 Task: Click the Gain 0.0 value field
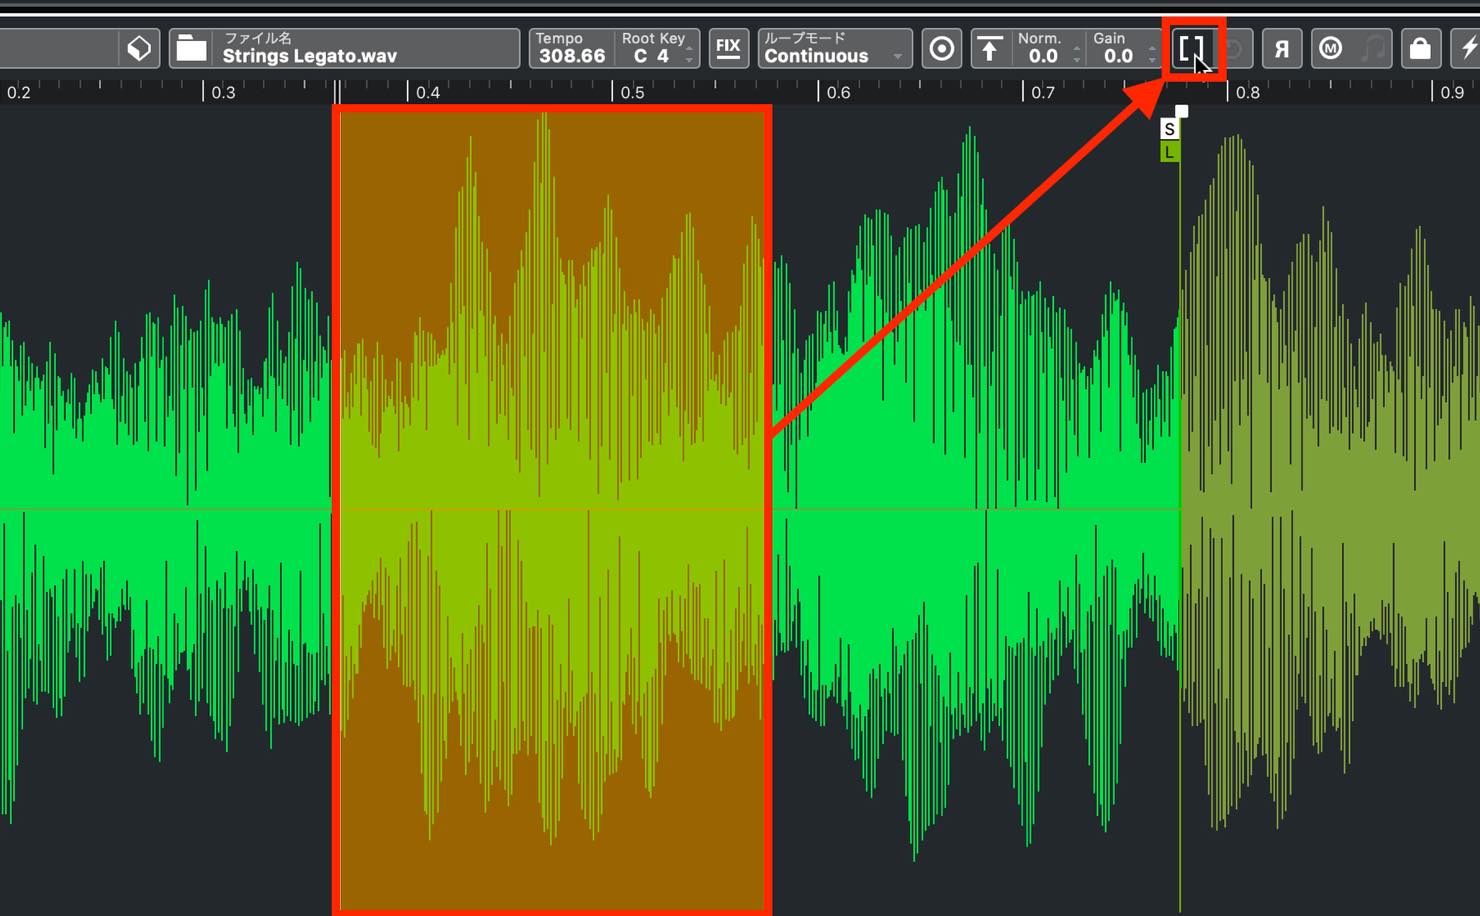[1118, 56]
